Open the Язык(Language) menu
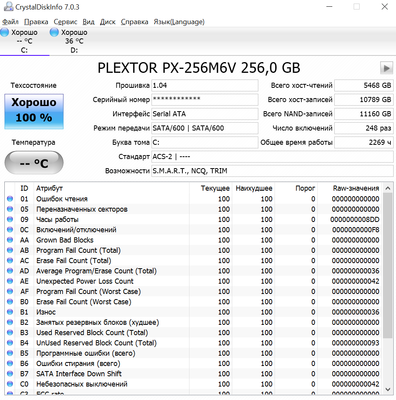396x400 pixels. point(179,22)
